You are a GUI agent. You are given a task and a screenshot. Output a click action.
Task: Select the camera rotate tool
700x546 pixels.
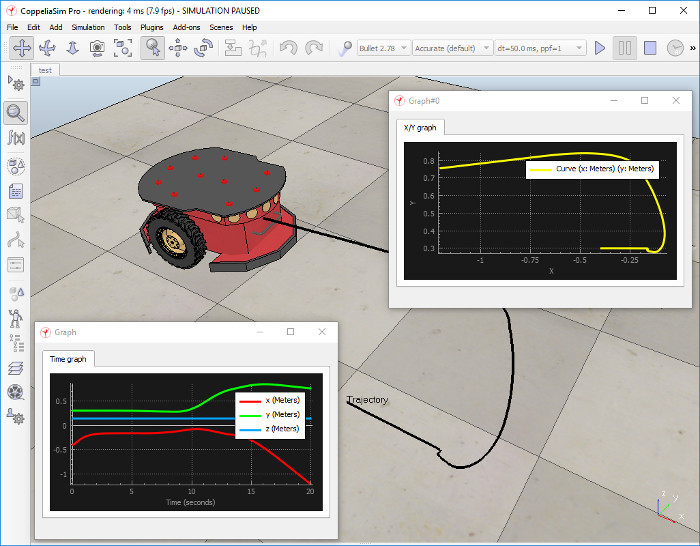[x=47, y=48]
